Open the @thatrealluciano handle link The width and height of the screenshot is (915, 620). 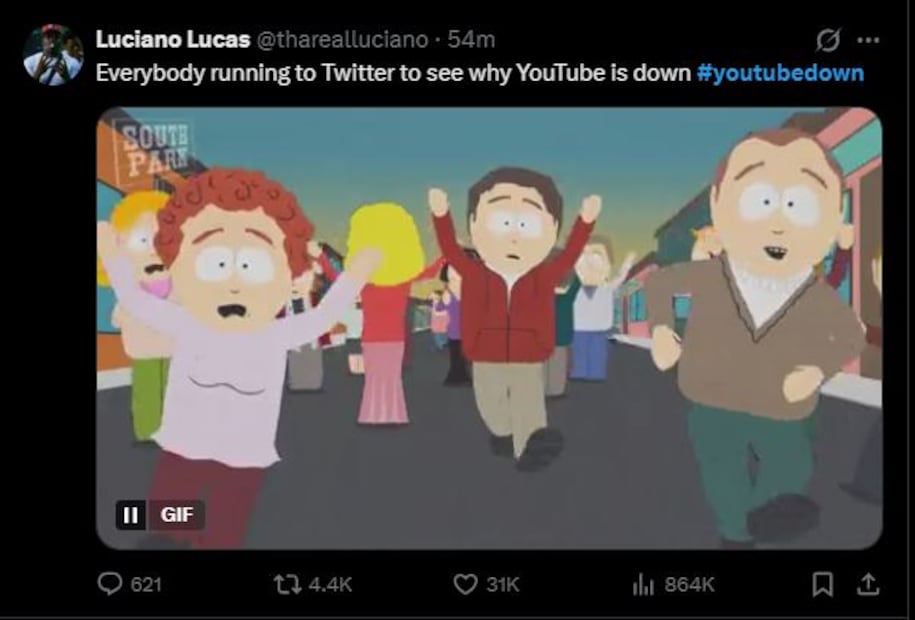[x=342, y=40]
